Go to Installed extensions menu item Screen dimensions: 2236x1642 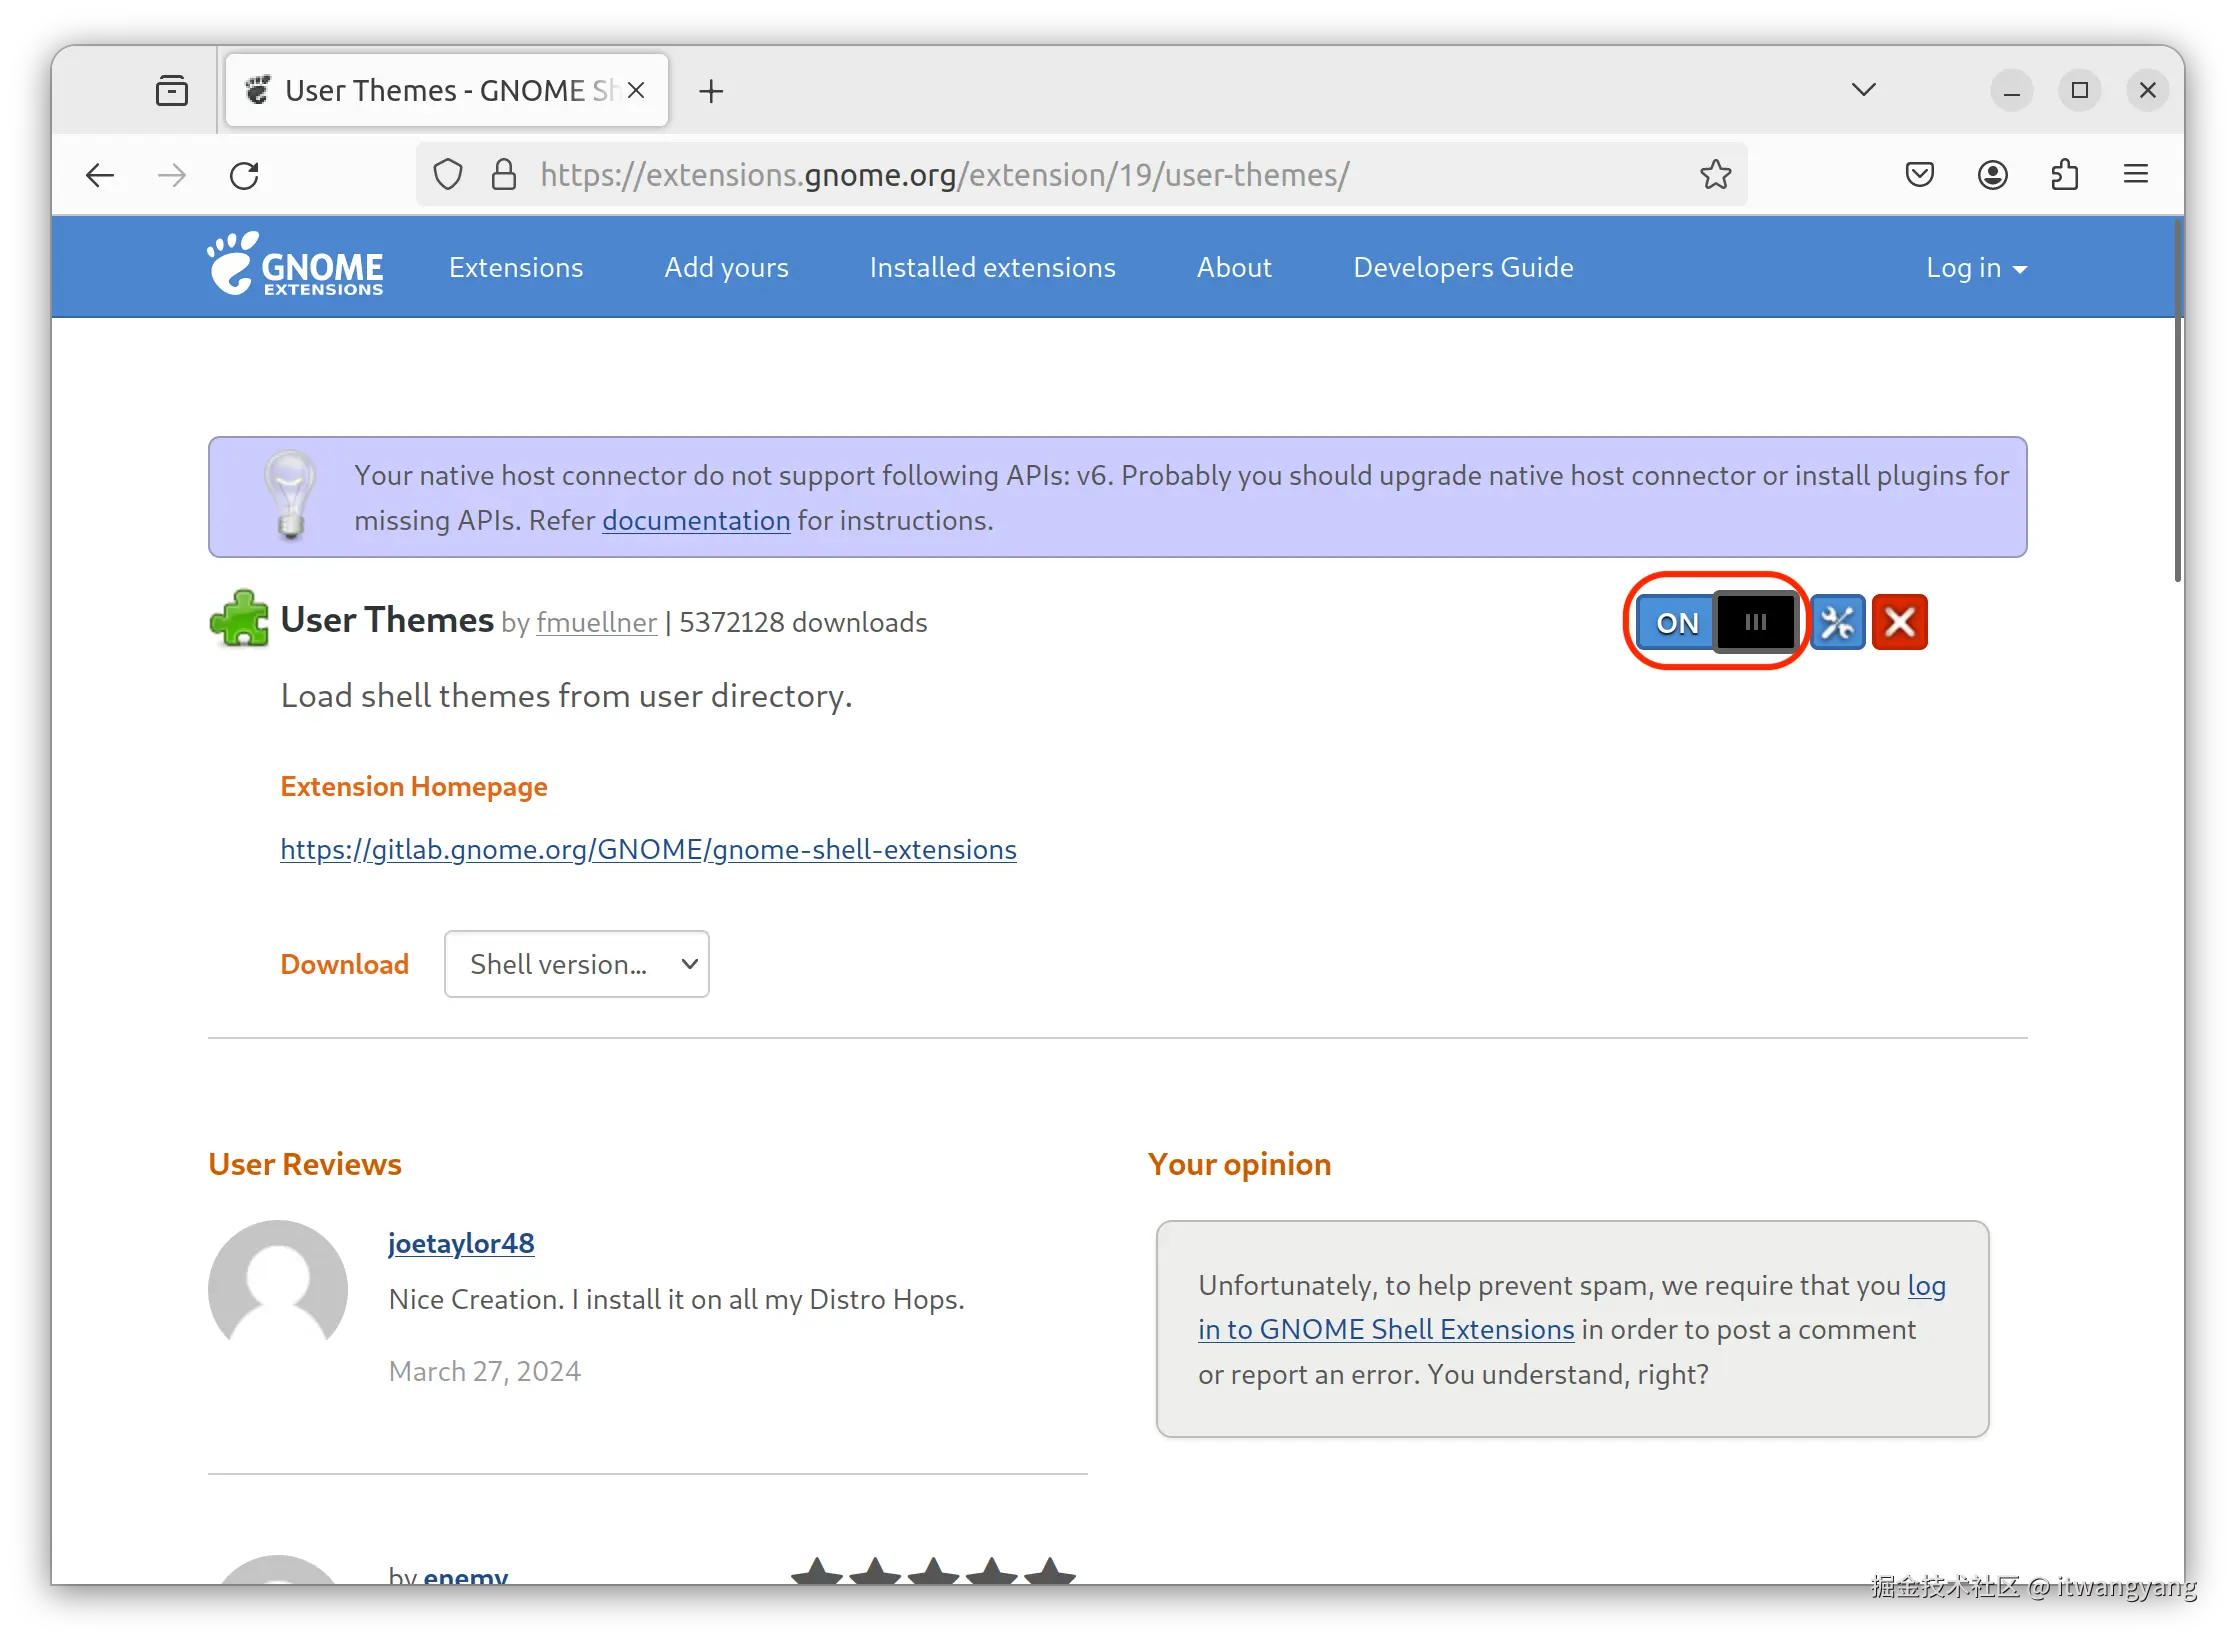tap(992, 268)
